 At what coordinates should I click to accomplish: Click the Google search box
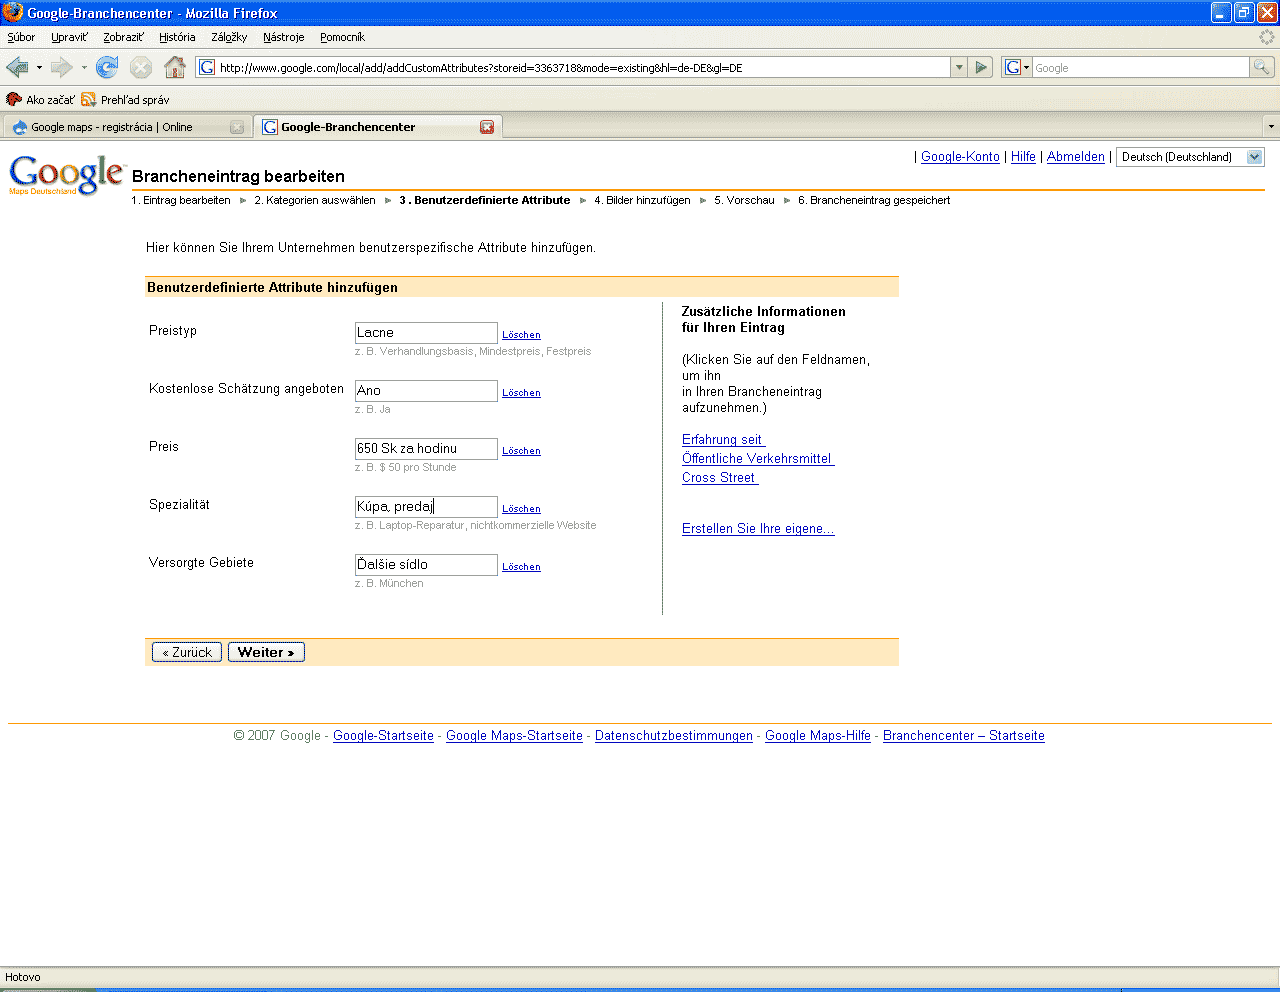(1140, 67)
